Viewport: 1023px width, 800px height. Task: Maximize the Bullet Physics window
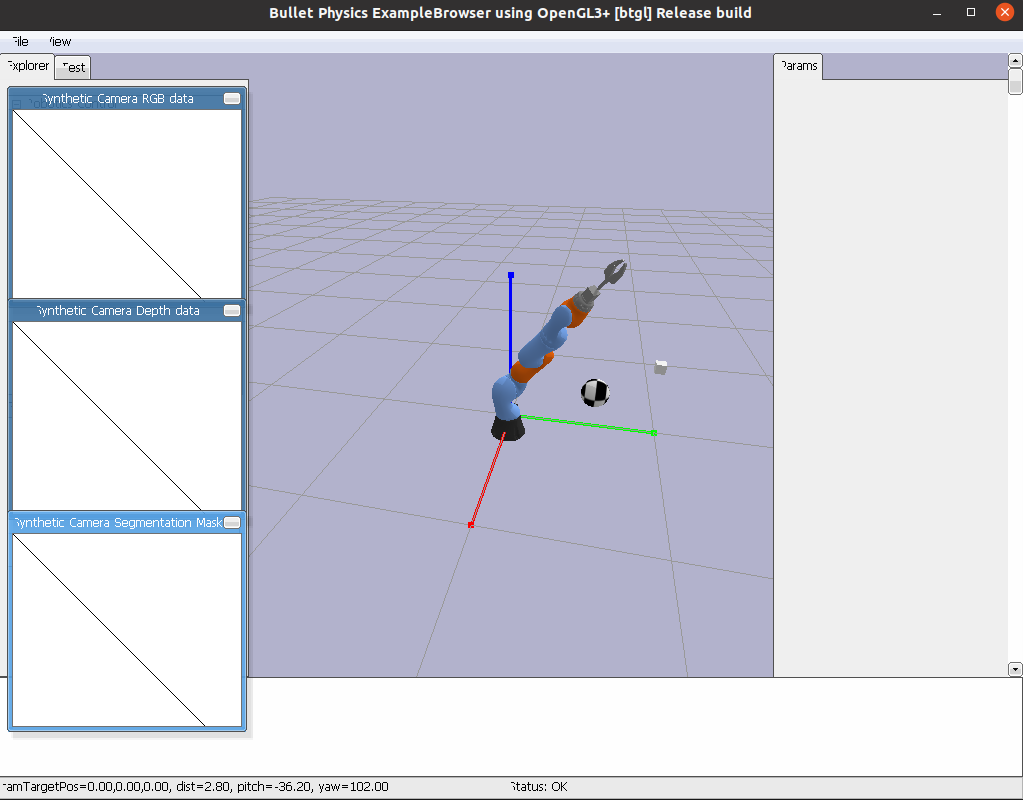click(x=971, y=13)
